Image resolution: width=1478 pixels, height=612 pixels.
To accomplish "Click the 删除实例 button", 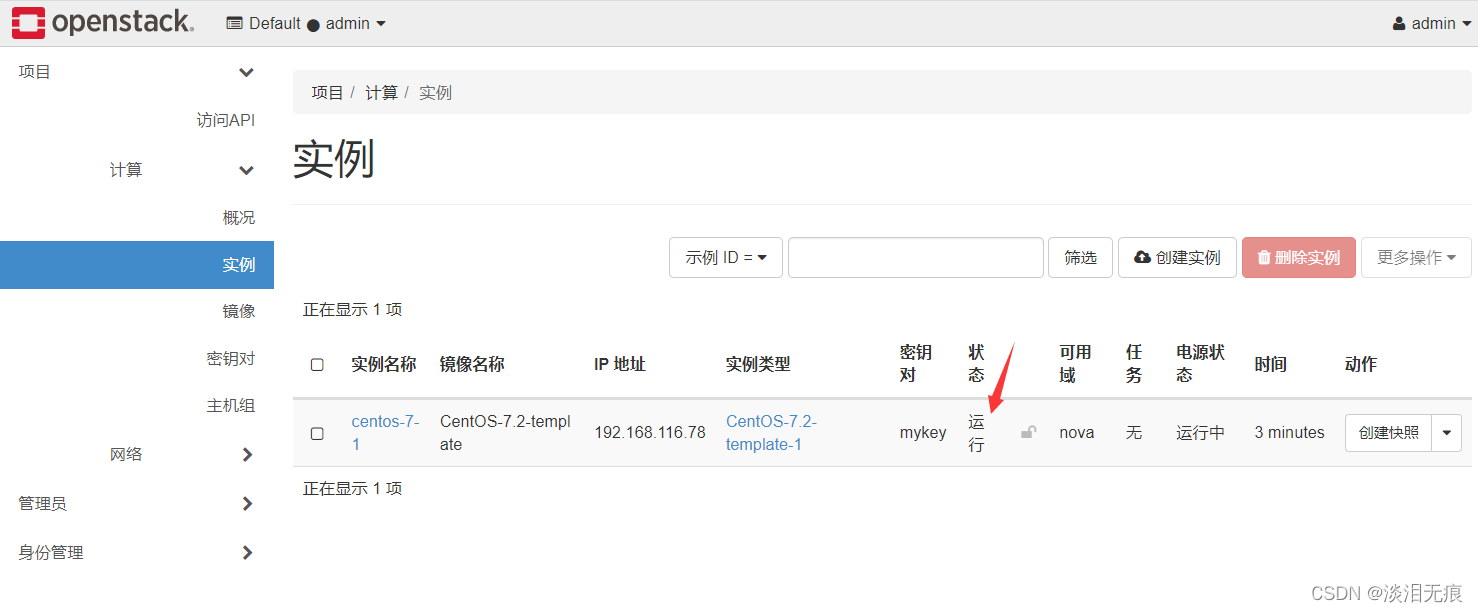I will (1298, 257).
